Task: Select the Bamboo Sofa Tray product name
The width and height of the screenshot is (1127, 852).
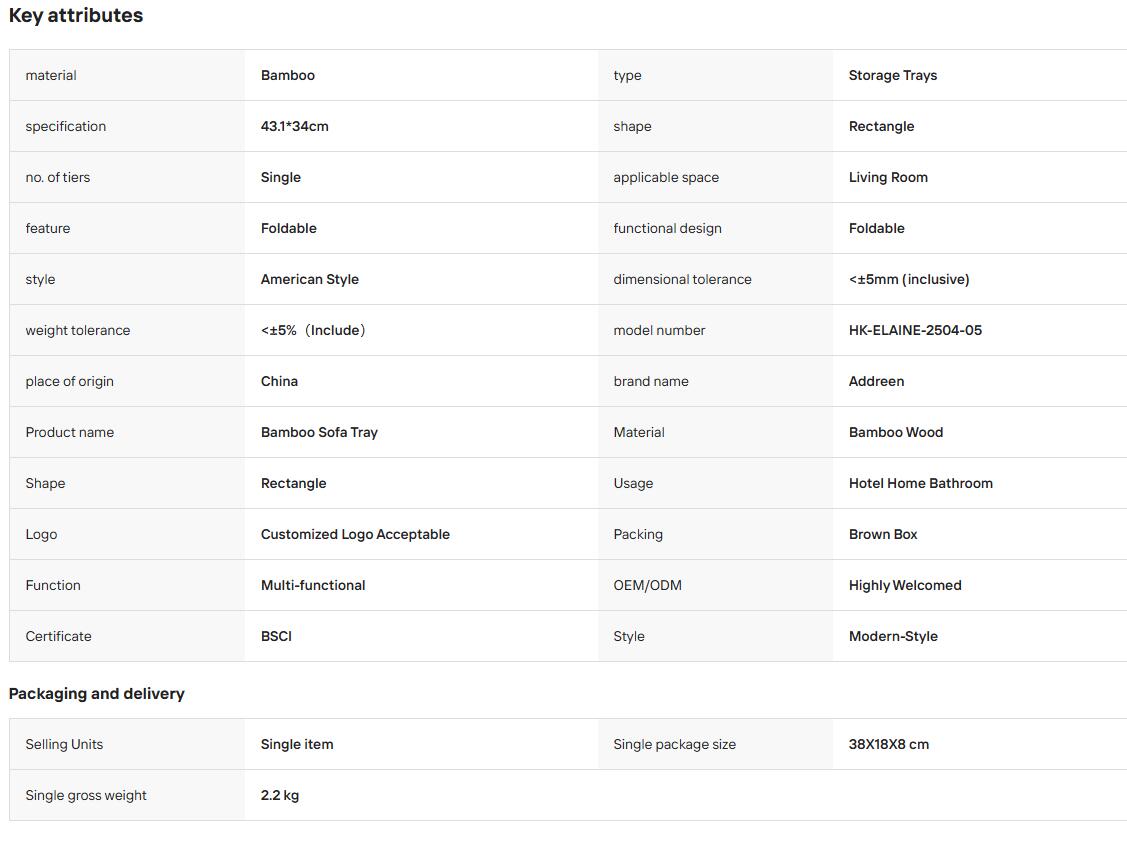Action: [x=319, y=433]
